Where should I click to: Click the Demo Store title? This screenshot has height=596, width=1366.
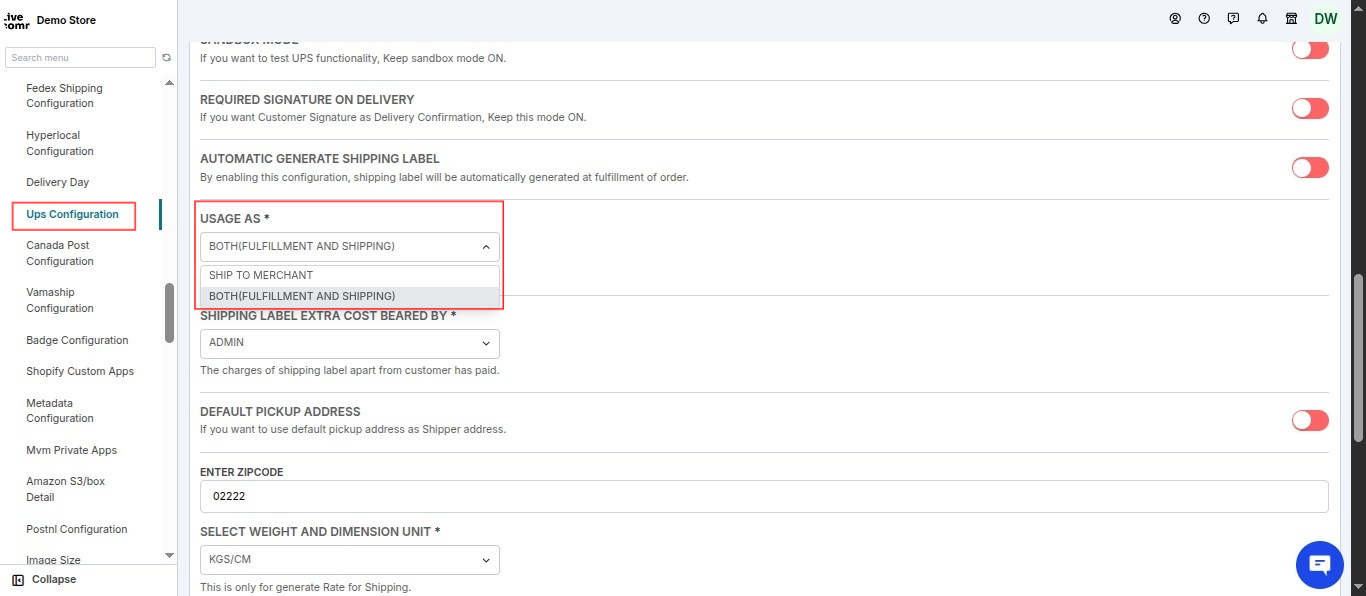66,20
